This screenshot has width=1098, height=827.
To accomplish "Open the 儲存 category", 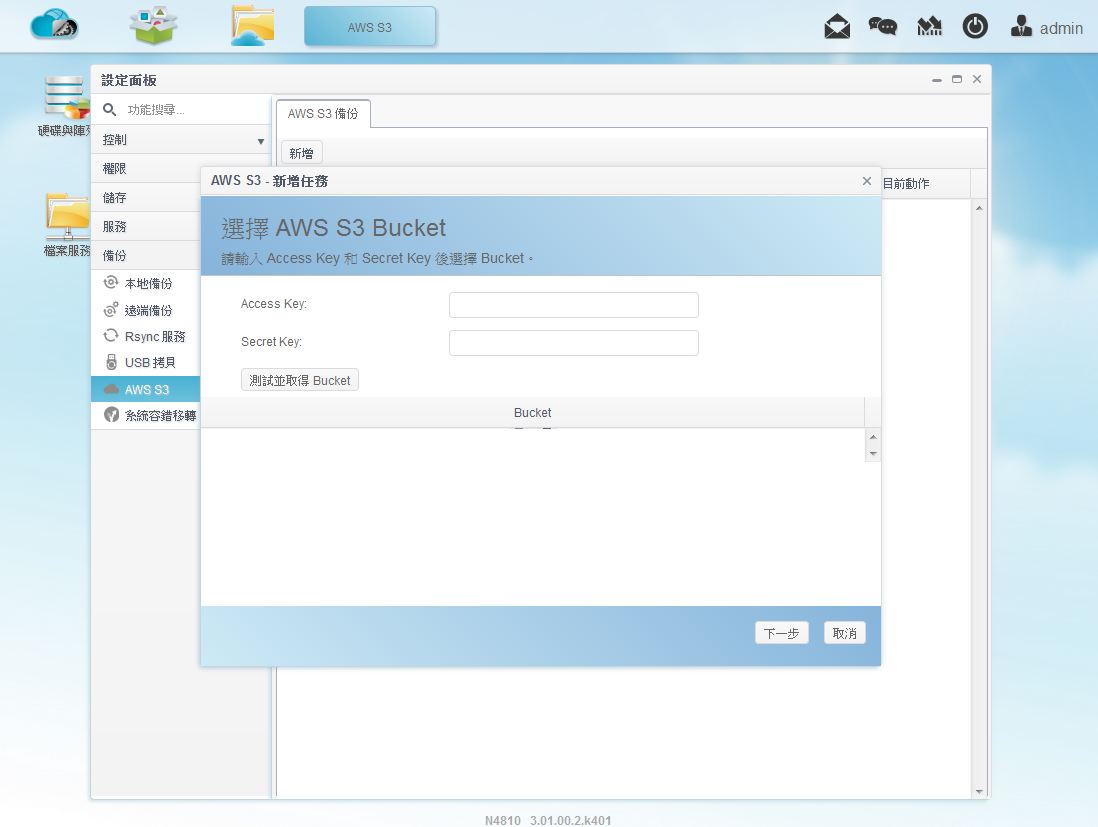I will coord(146,197).
